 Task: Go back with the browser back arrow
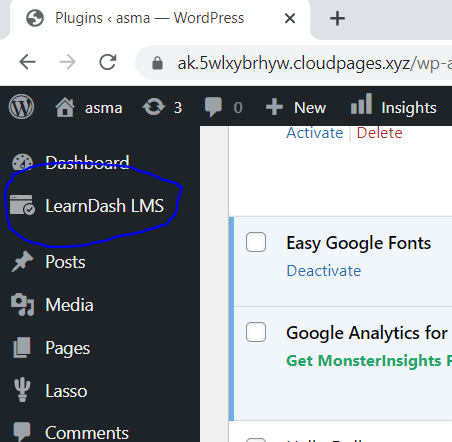(x=27, y=62)
